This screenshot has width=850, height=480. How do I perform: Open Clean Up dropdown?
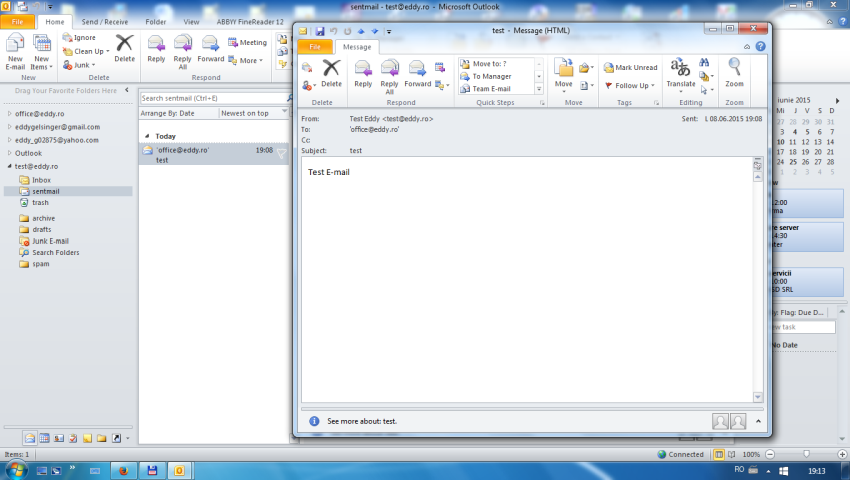click(x=86, y=52)
